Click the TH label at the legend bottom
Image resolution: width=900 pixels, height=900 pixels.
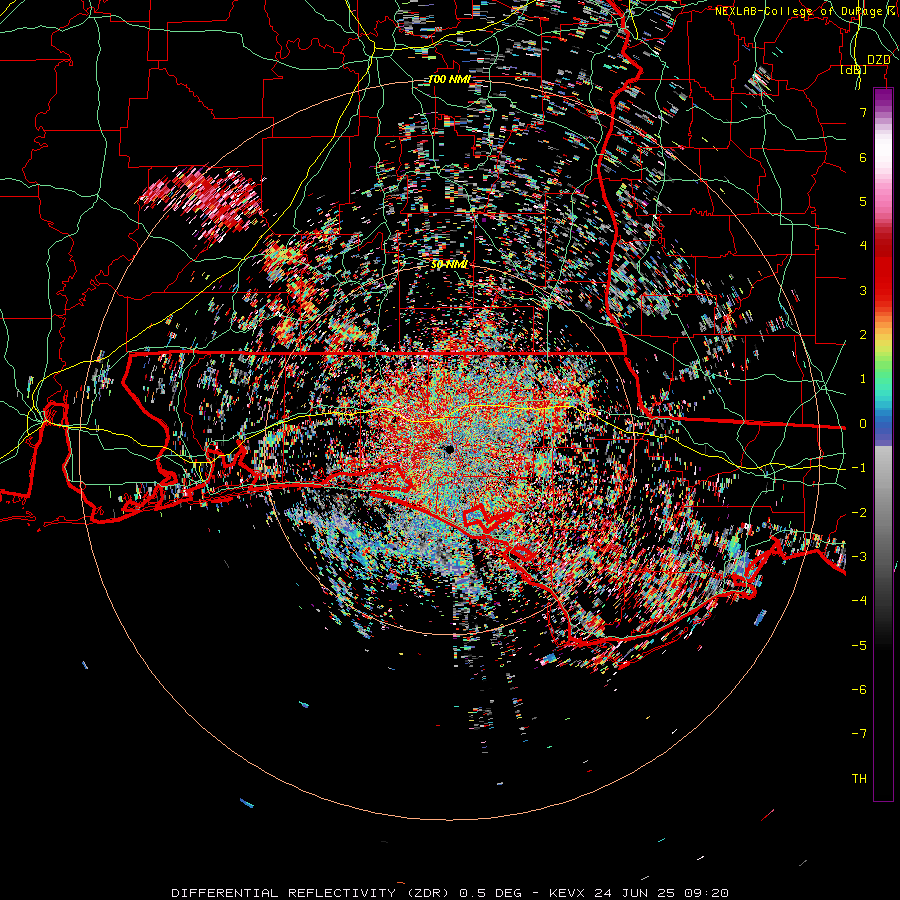click(x=859, y=779)
